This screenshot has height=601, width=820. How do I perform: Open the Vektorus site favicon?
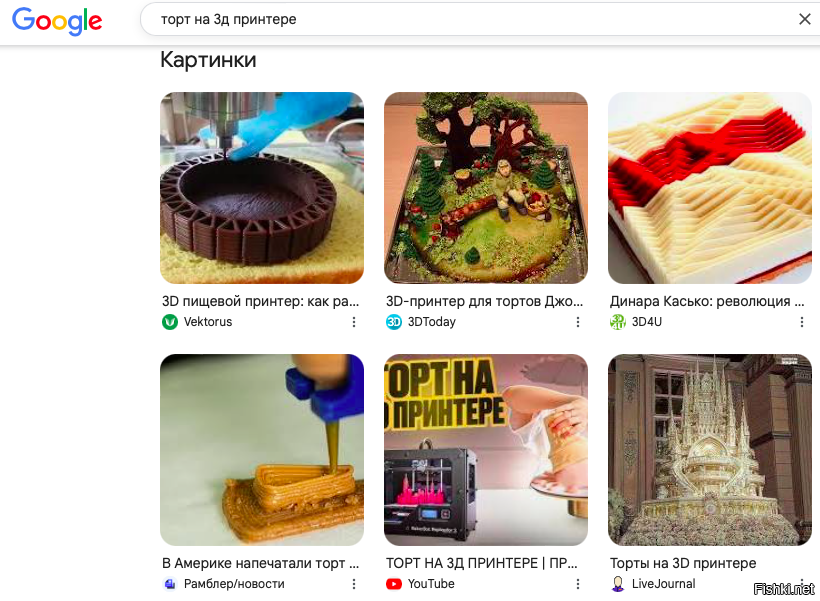(170, 322)
